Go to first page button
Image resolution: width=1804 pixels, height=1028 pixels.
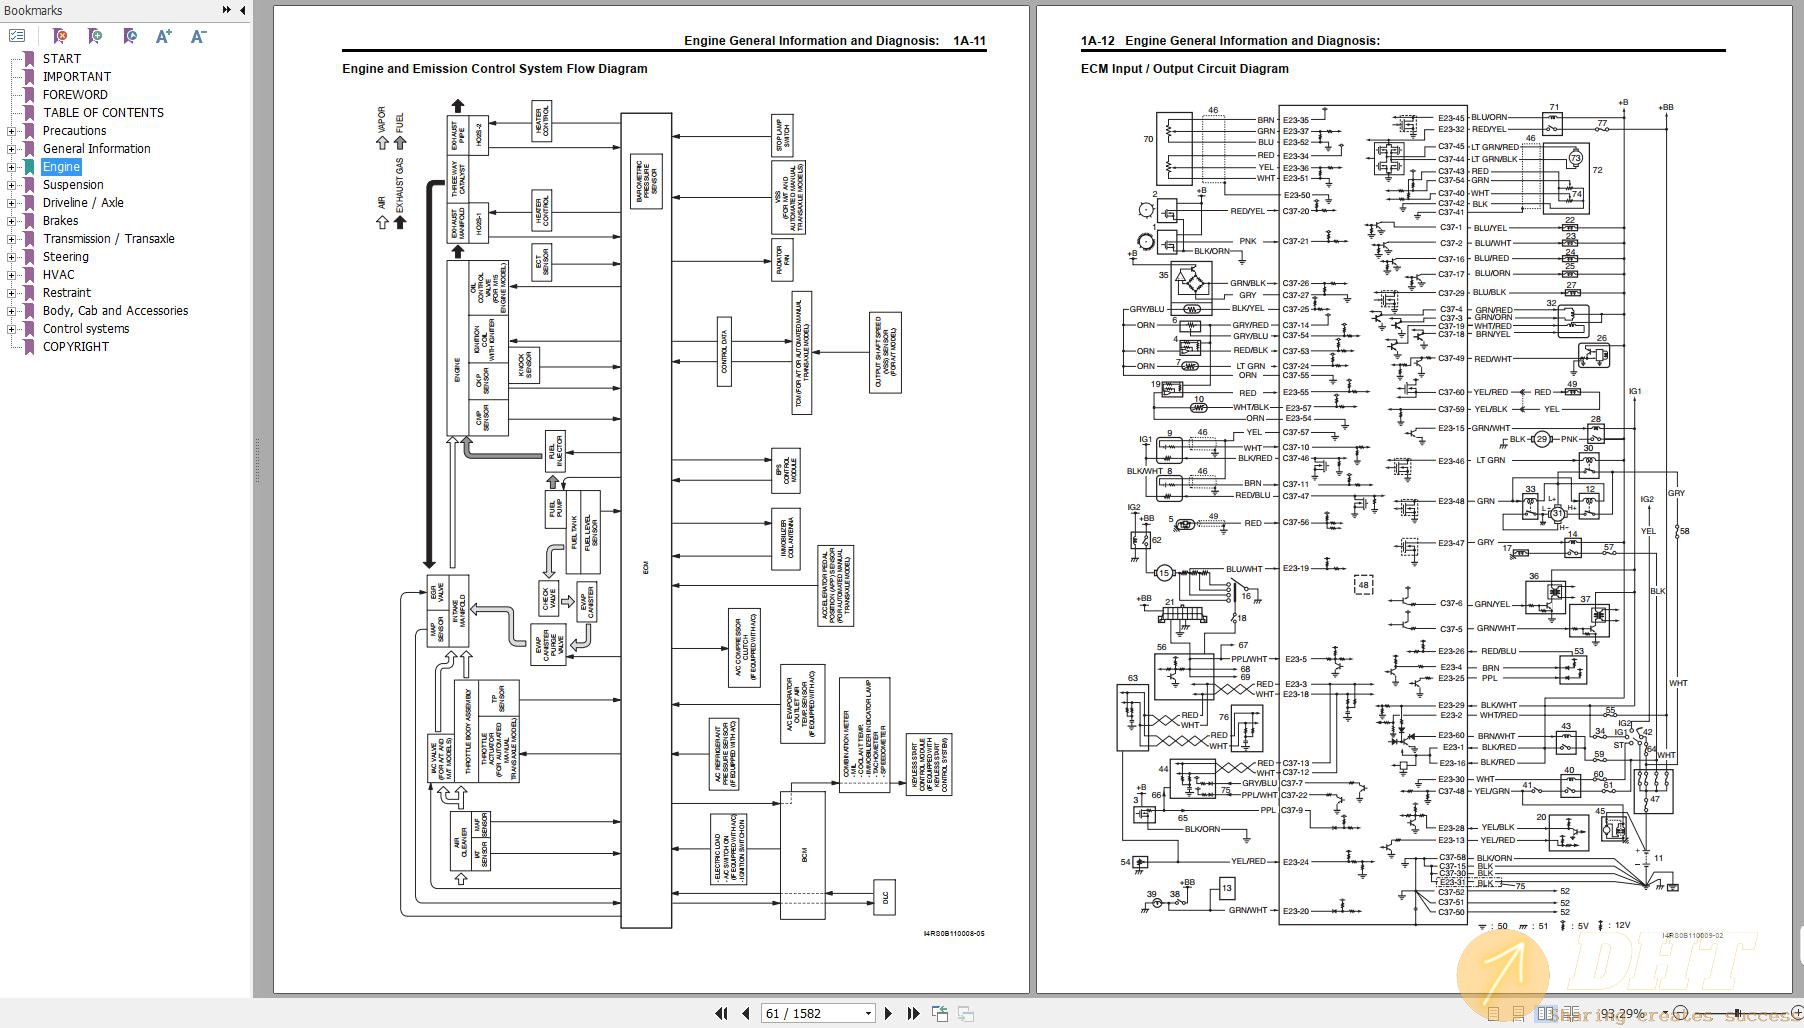(x=721, y=1013)
